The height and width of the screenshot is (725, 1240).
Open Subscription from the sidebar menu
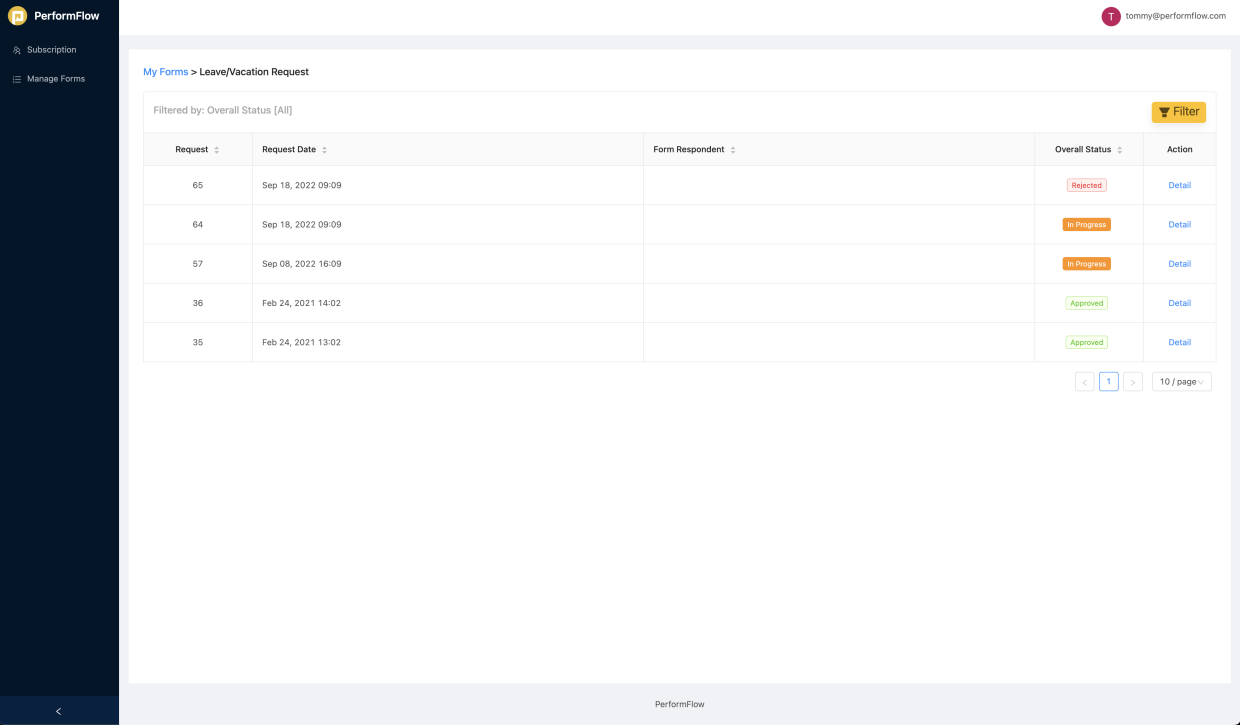50,49
